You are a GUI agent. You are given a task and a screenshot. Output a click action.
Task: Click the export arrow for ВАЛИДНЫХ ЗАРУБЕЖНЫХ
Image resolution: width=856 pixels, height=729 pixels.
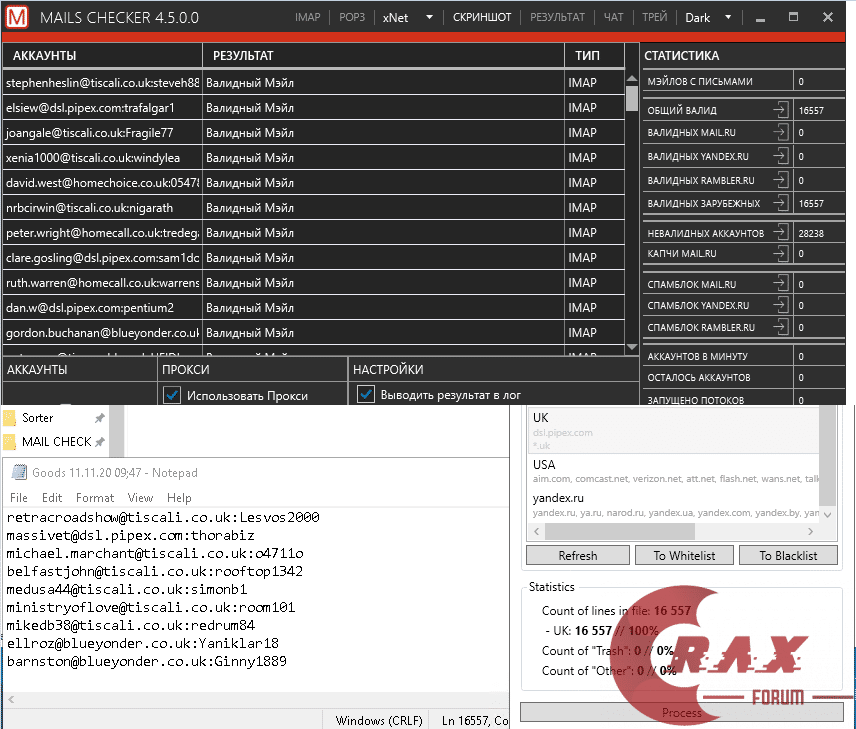pos(780,203)
